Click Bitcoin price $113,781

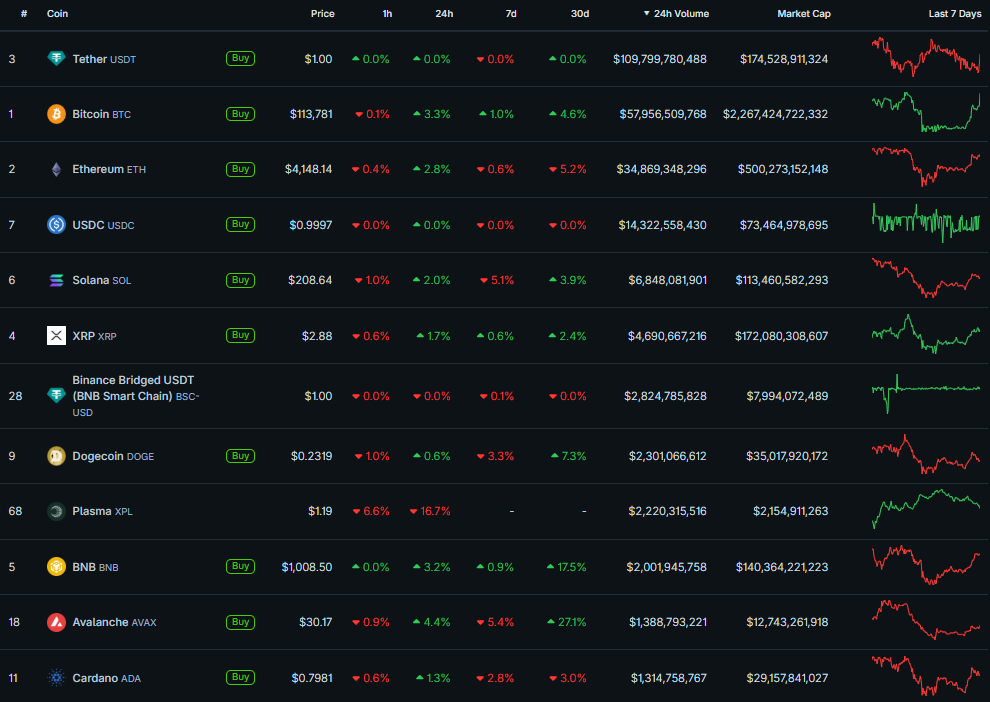pos(311,114)
